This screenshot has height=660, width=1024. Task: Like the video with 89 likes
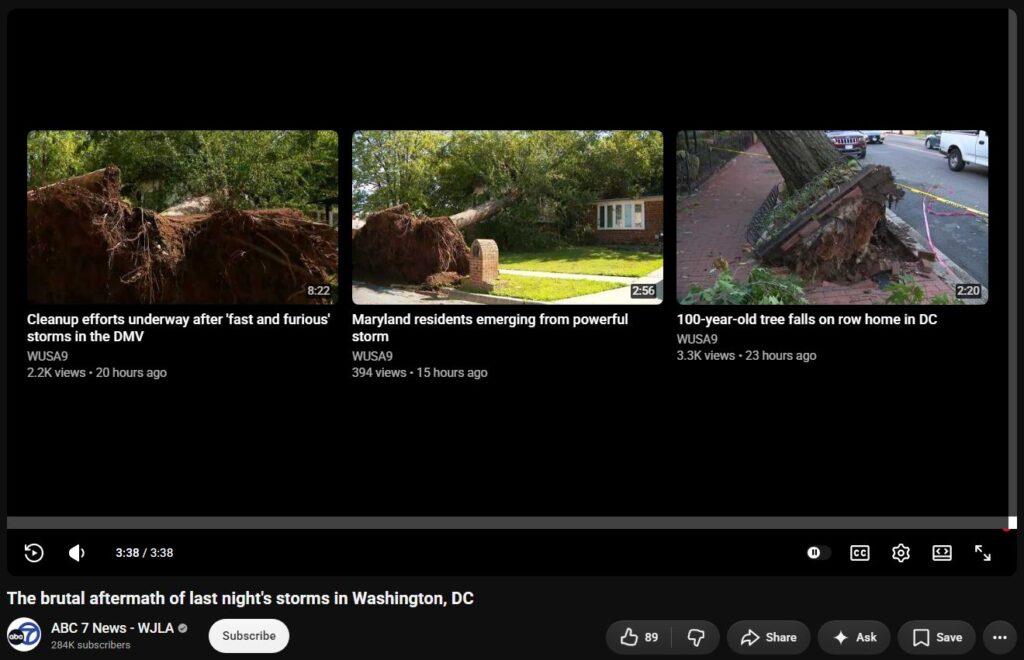click(639, 637)
